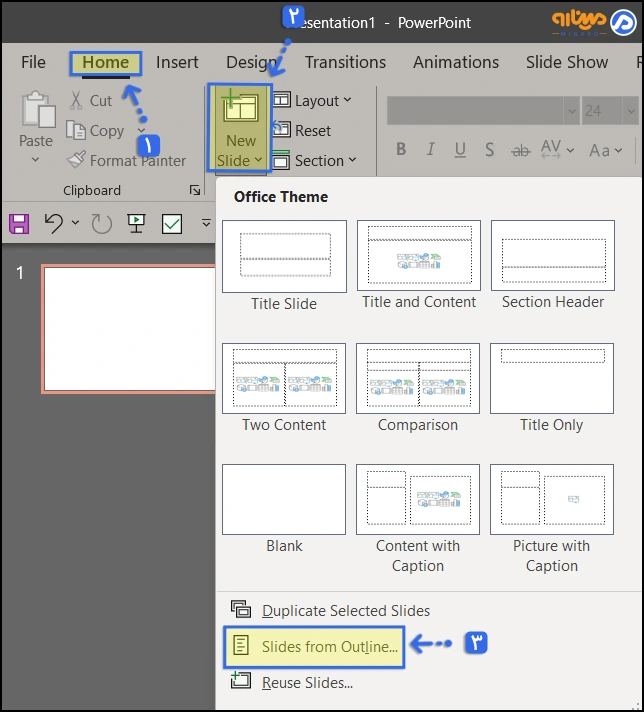This screenshot has height=712, width=644.
Task: Apply Italic formatting
Action: (x=431, y=149)
